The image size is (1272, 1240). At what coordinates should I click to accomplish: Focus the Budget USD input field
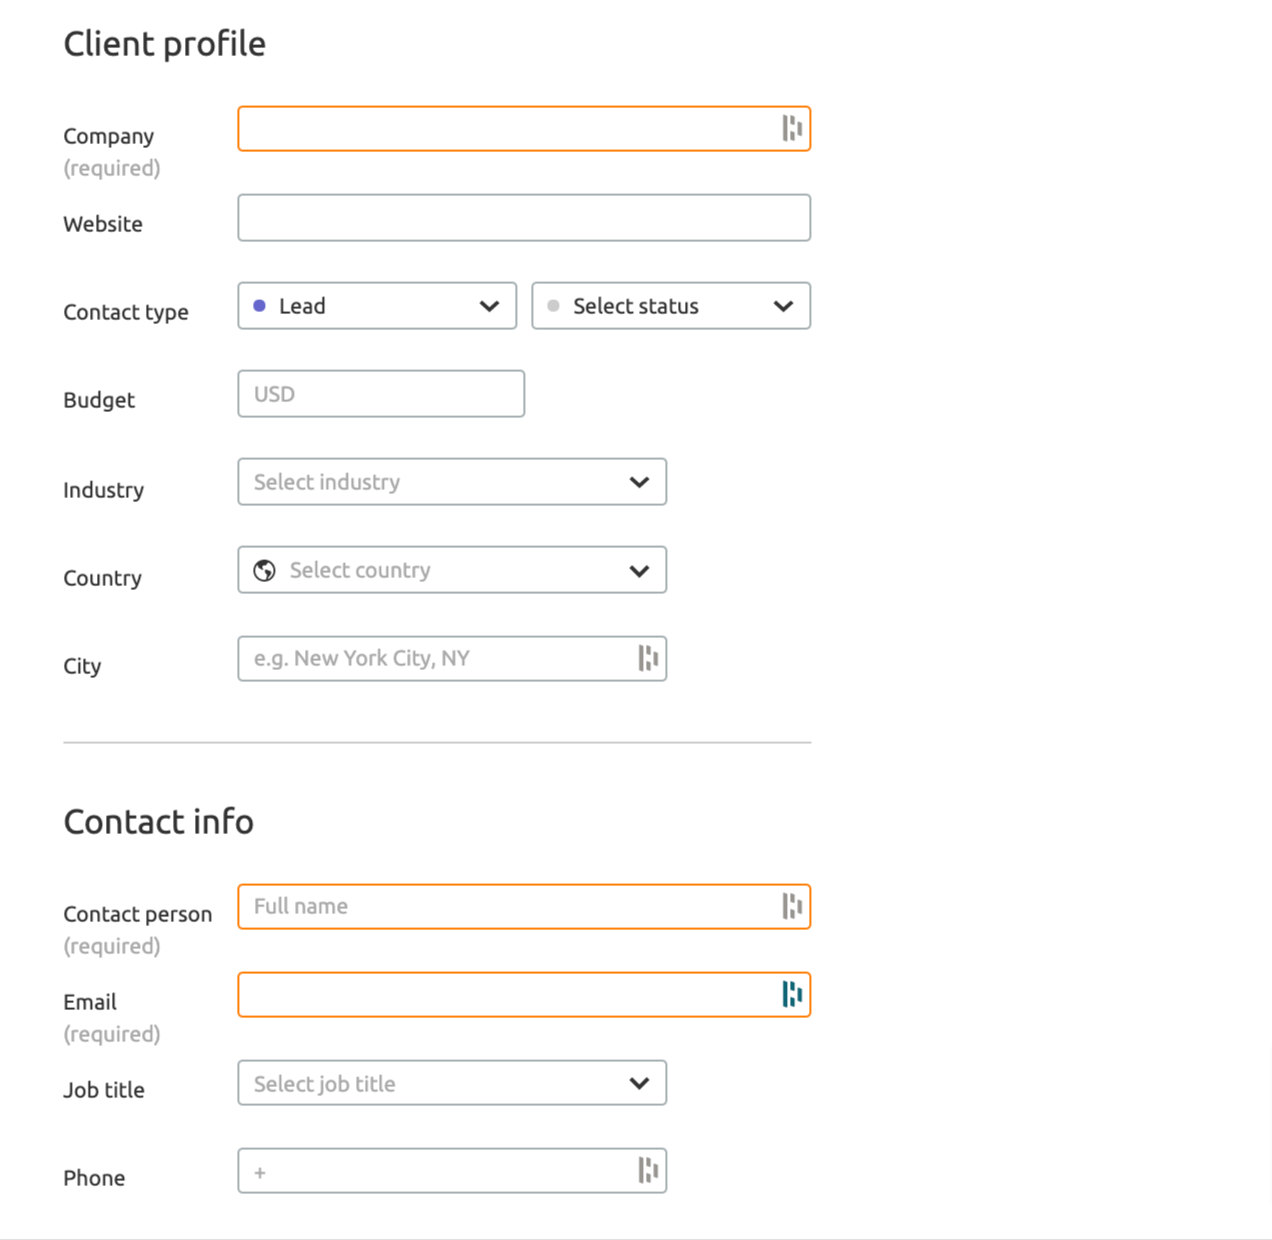coord(381,394)
